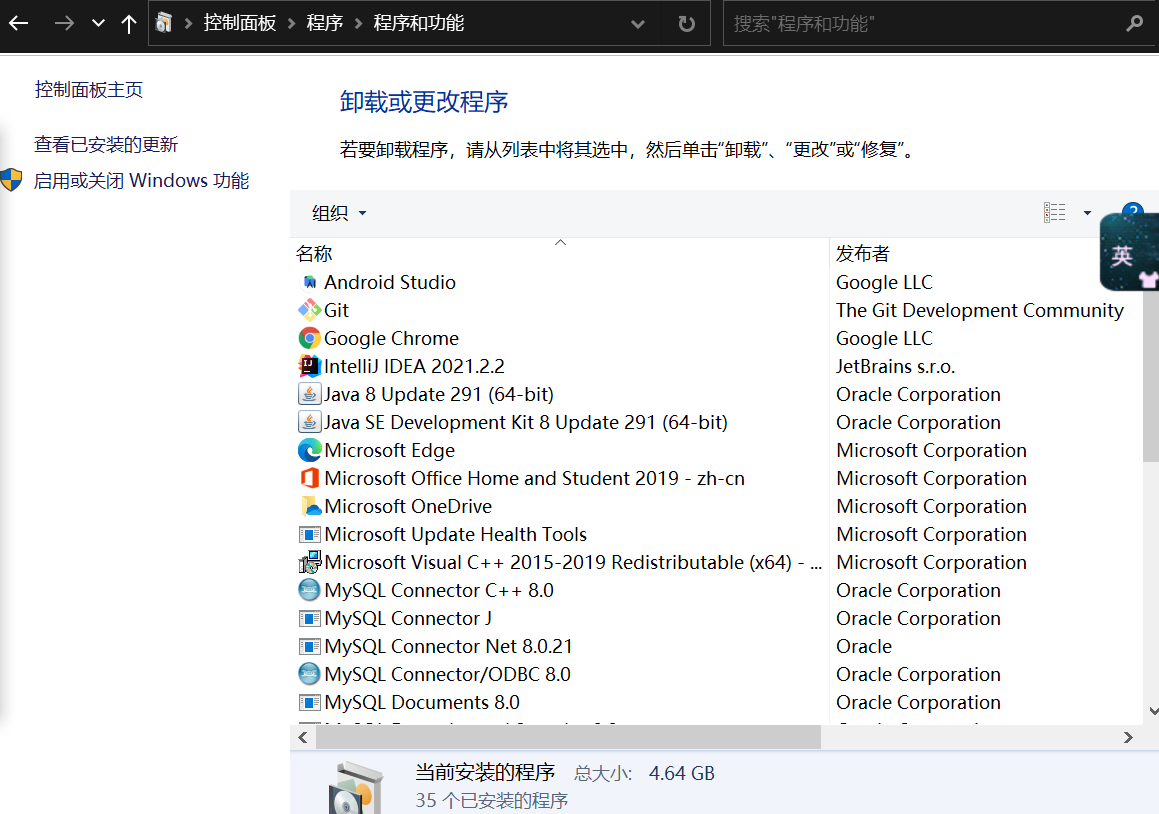Open the view options dropdown arrow
1159x814 pixels.
tap(1087, 213)
